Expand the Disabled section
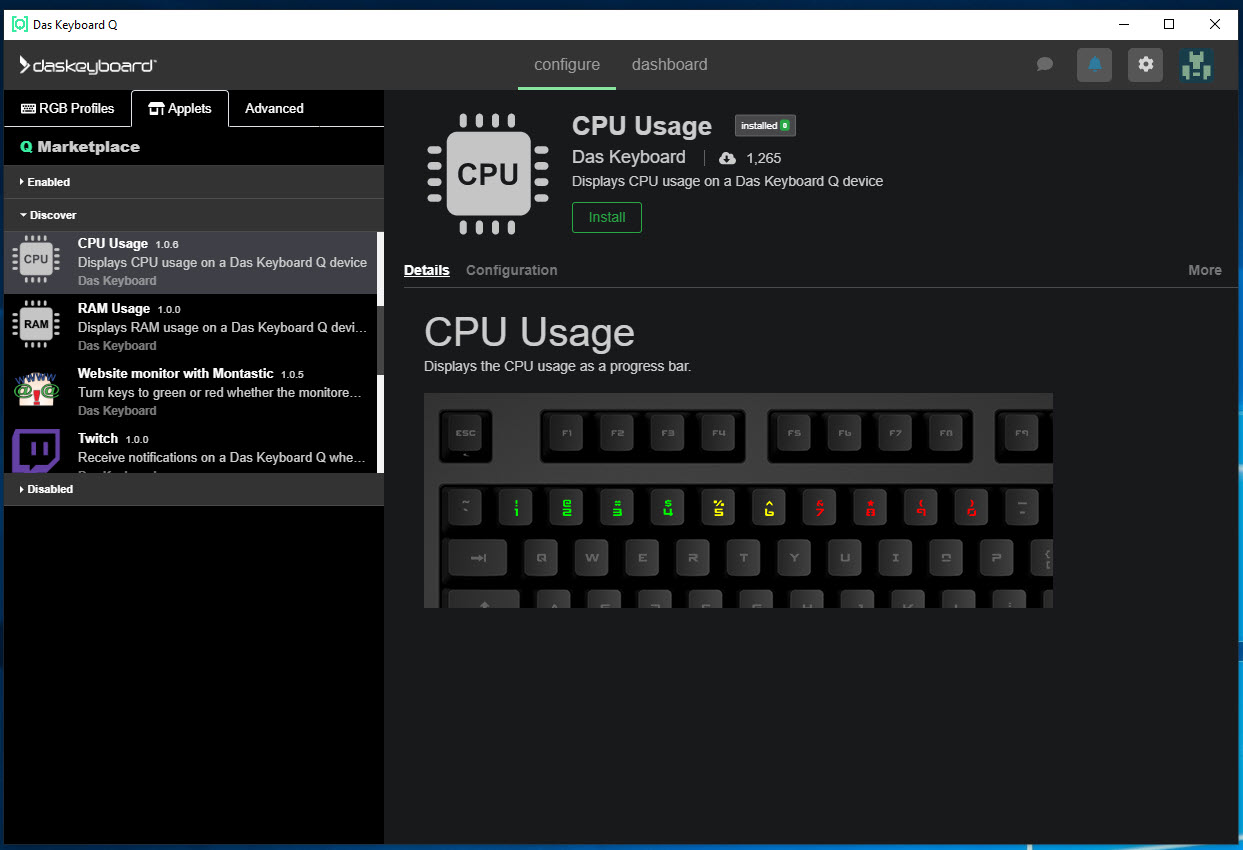1243x850 pixels. [194, 489]
